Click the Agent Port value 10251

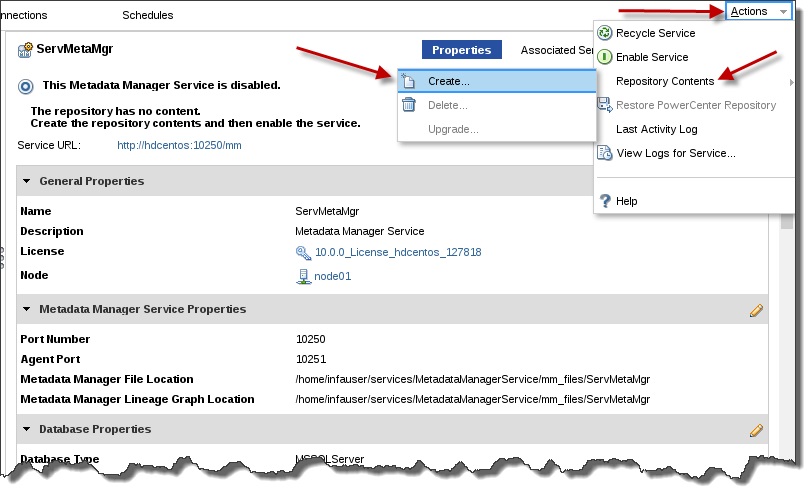pyautogui.click(x=311, y=359)
